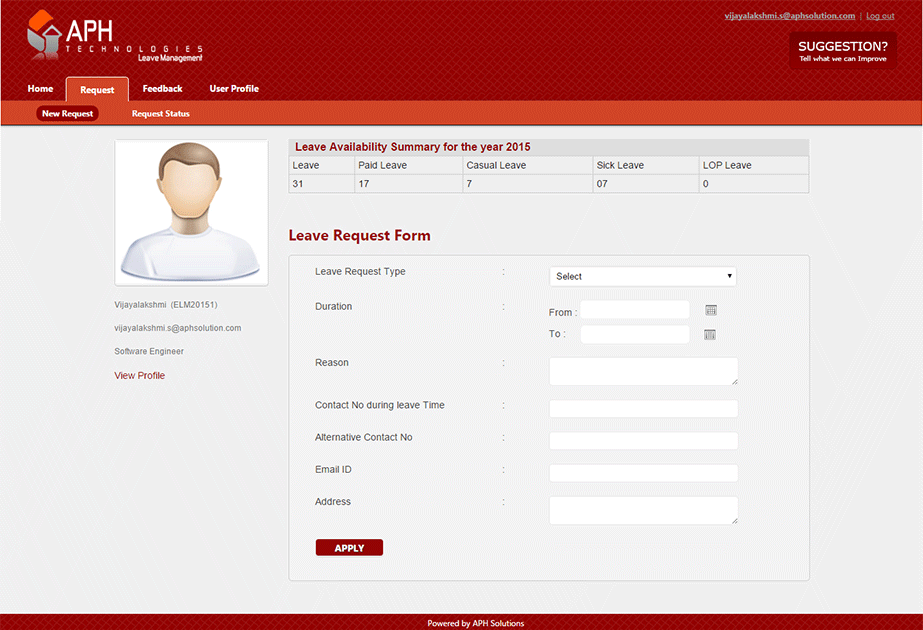The height and width of the screenshot is (630, 923).
Task: Open the View Profile link
Action: point(140,376)
